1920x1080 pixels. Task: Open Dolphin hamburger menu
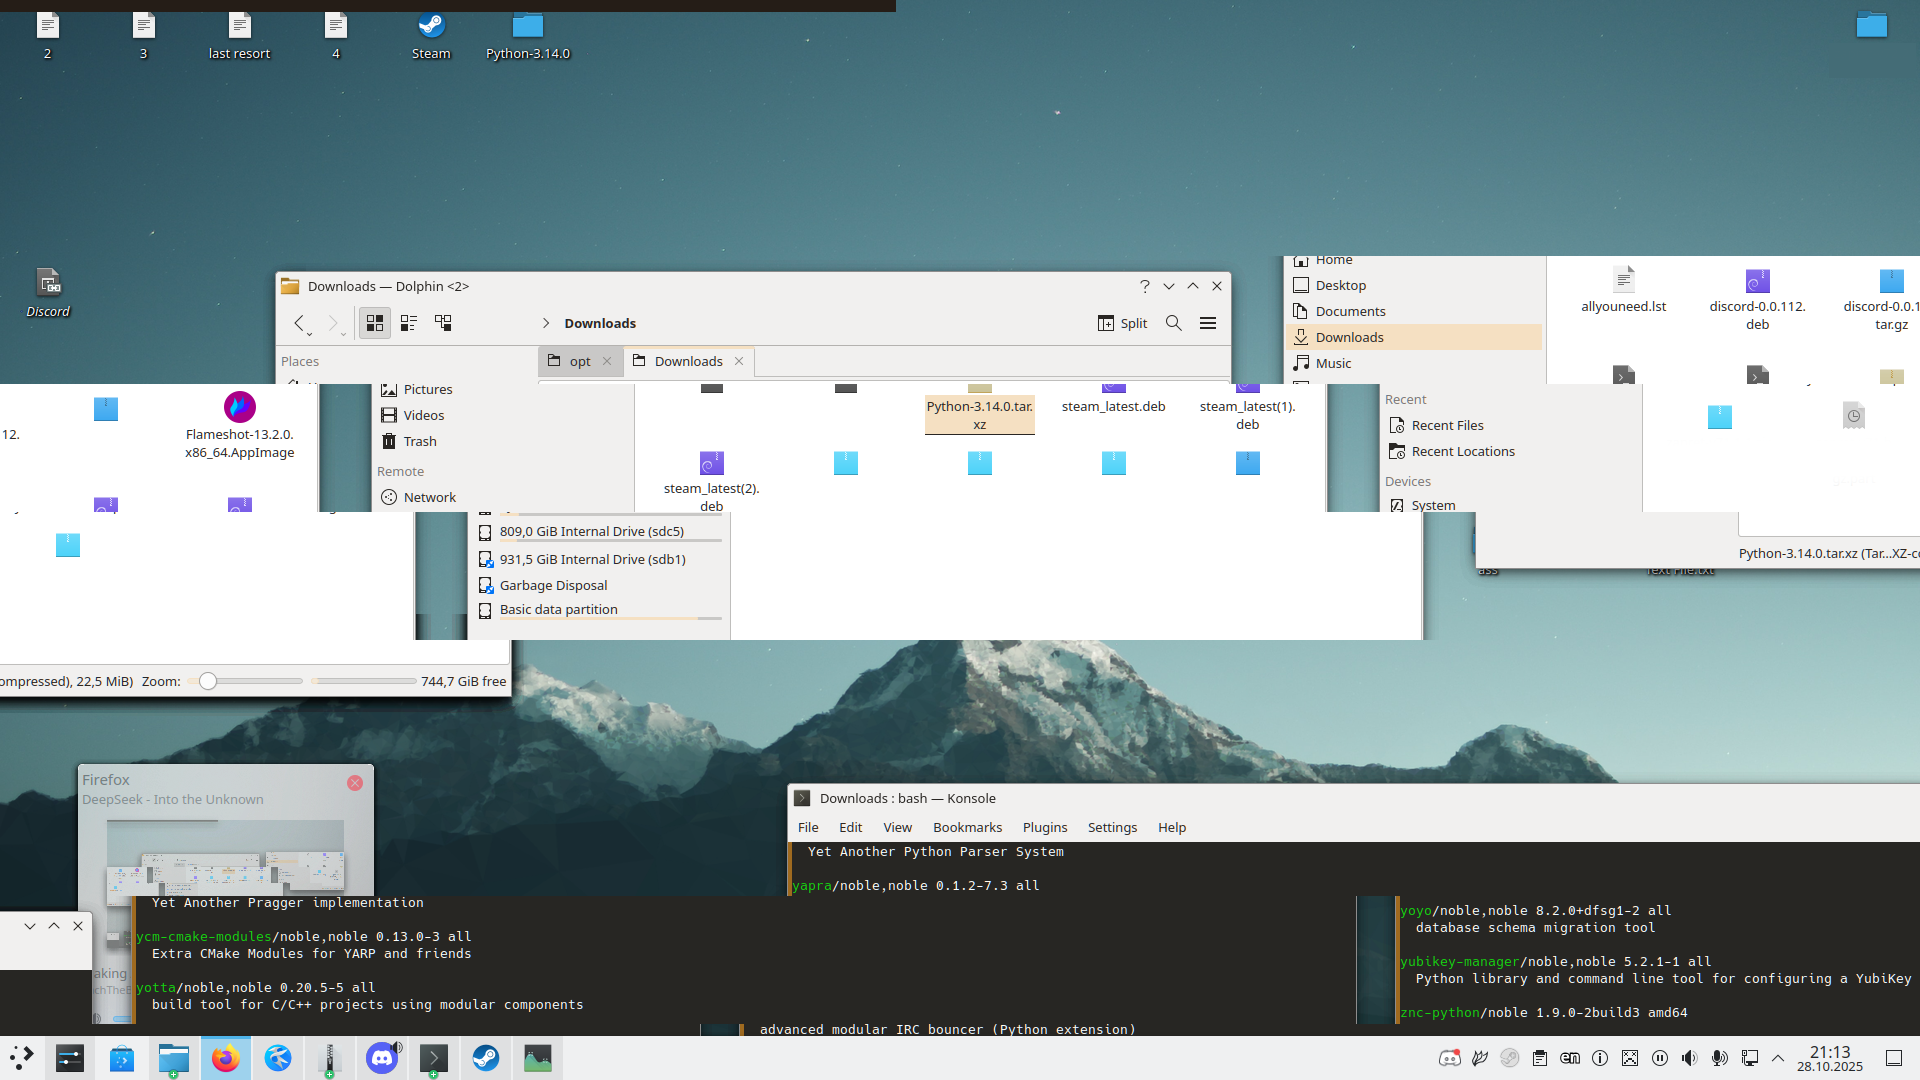1208,323
